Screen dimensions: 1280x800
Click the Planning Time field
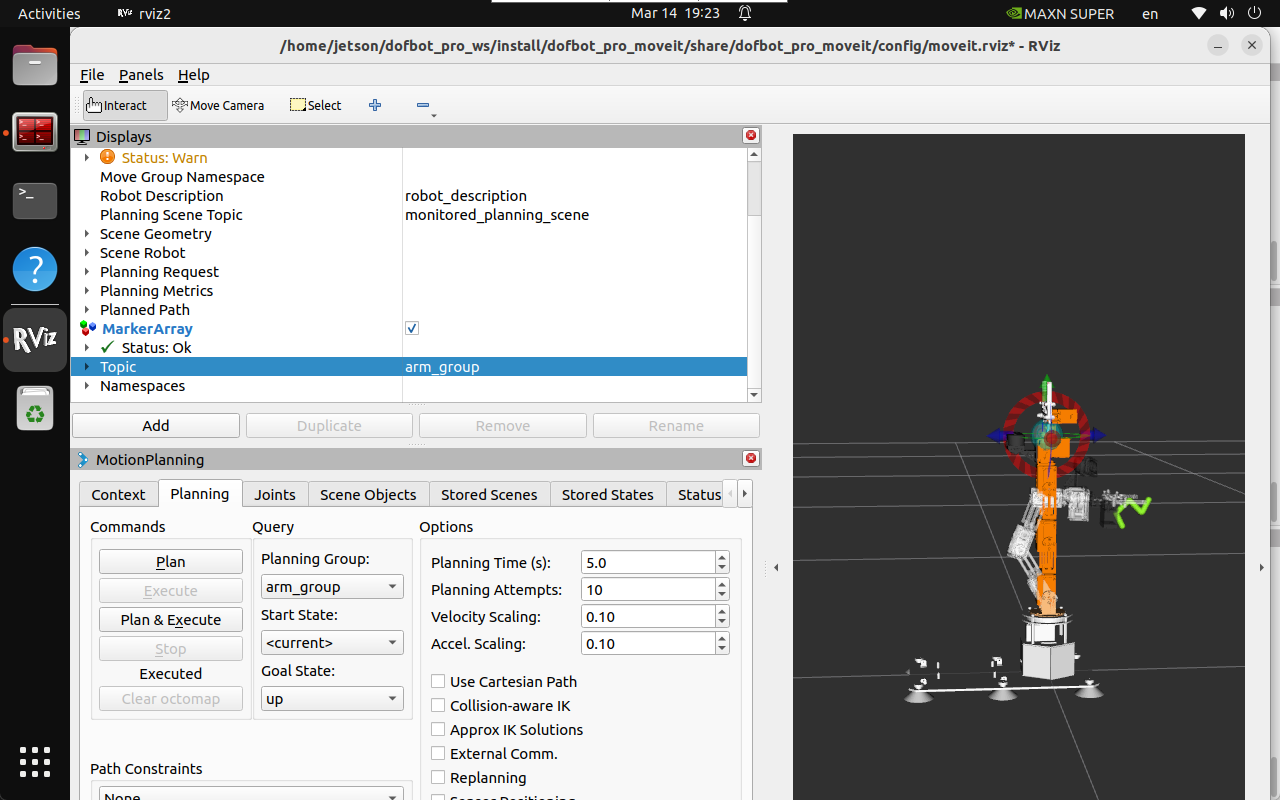(648, 562)
